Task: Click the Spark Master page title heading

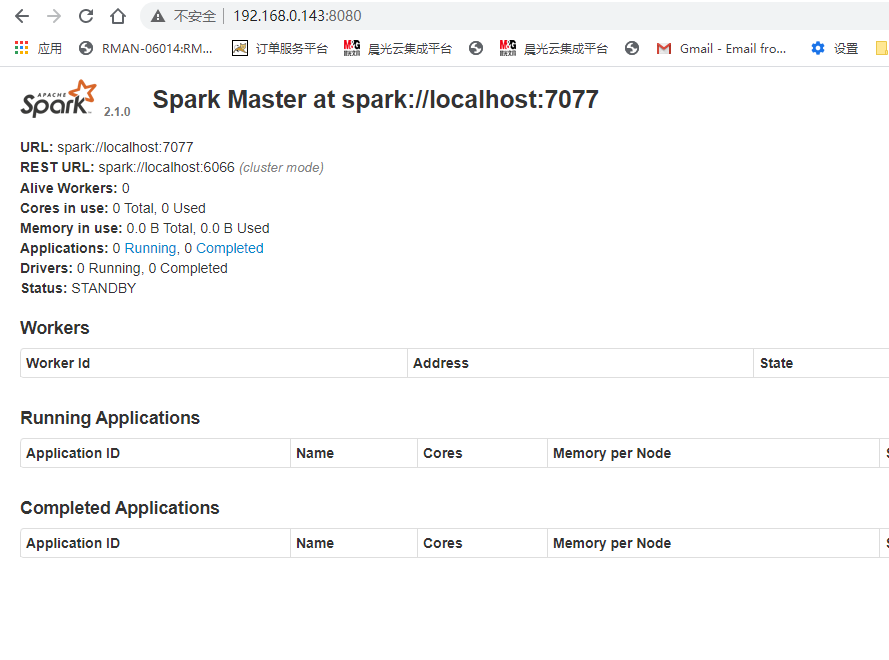Action: [375, 100]
